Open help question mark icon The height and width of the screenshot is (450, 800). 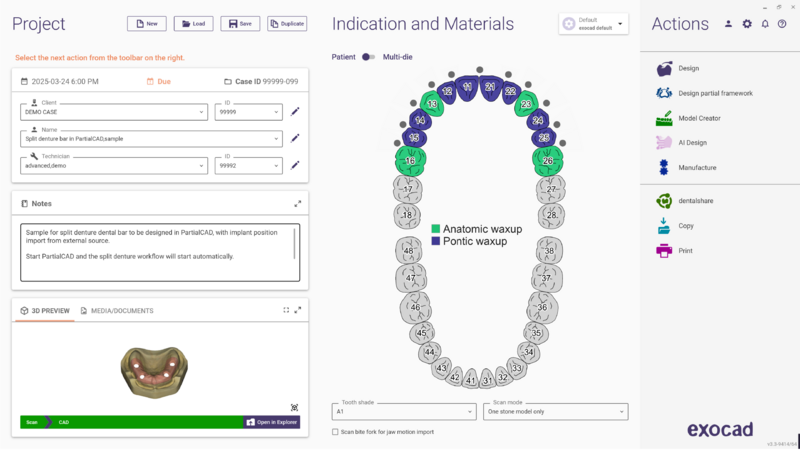(x=782, y=24)
